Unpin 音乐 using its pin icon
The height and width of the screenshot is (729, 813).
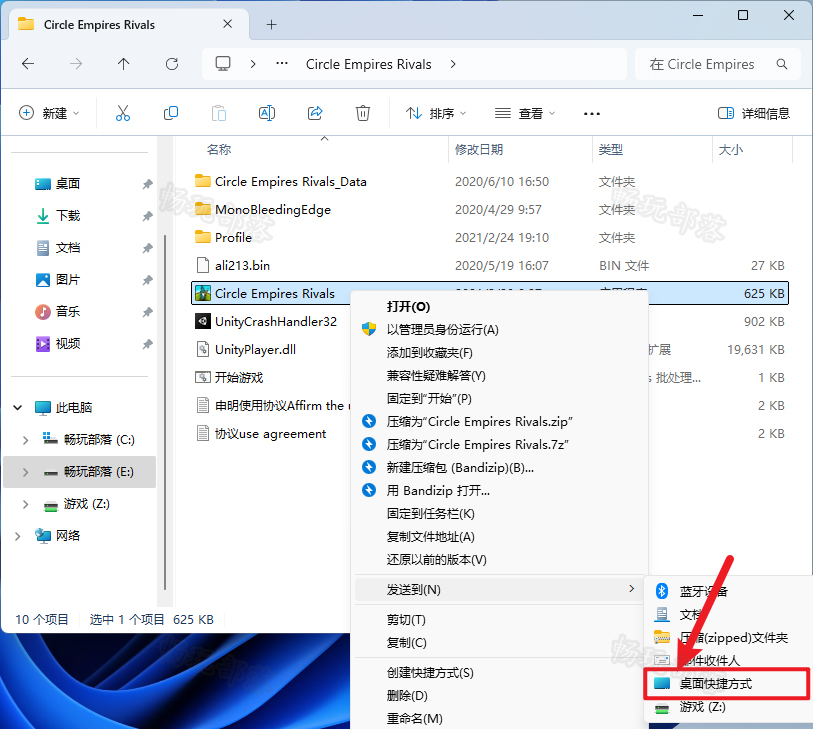147,312
